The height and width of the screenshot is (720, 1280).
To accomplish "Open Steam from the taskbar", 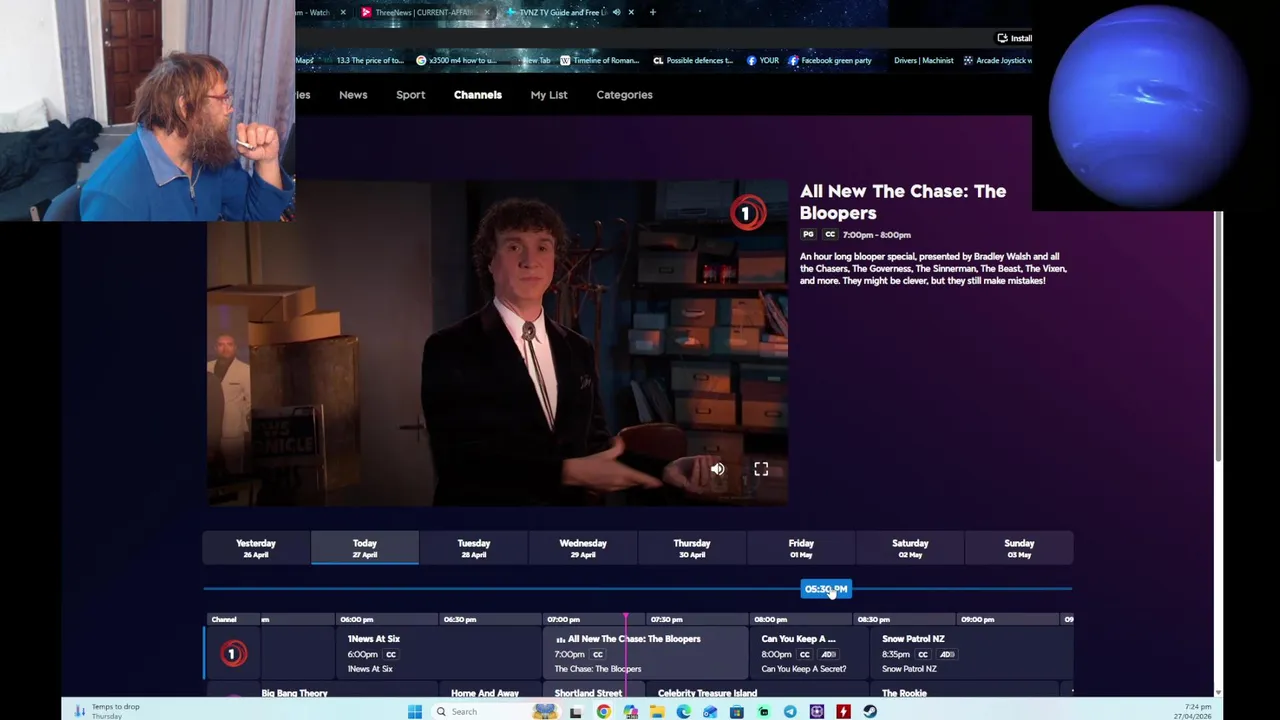I will tap(870, 712).
